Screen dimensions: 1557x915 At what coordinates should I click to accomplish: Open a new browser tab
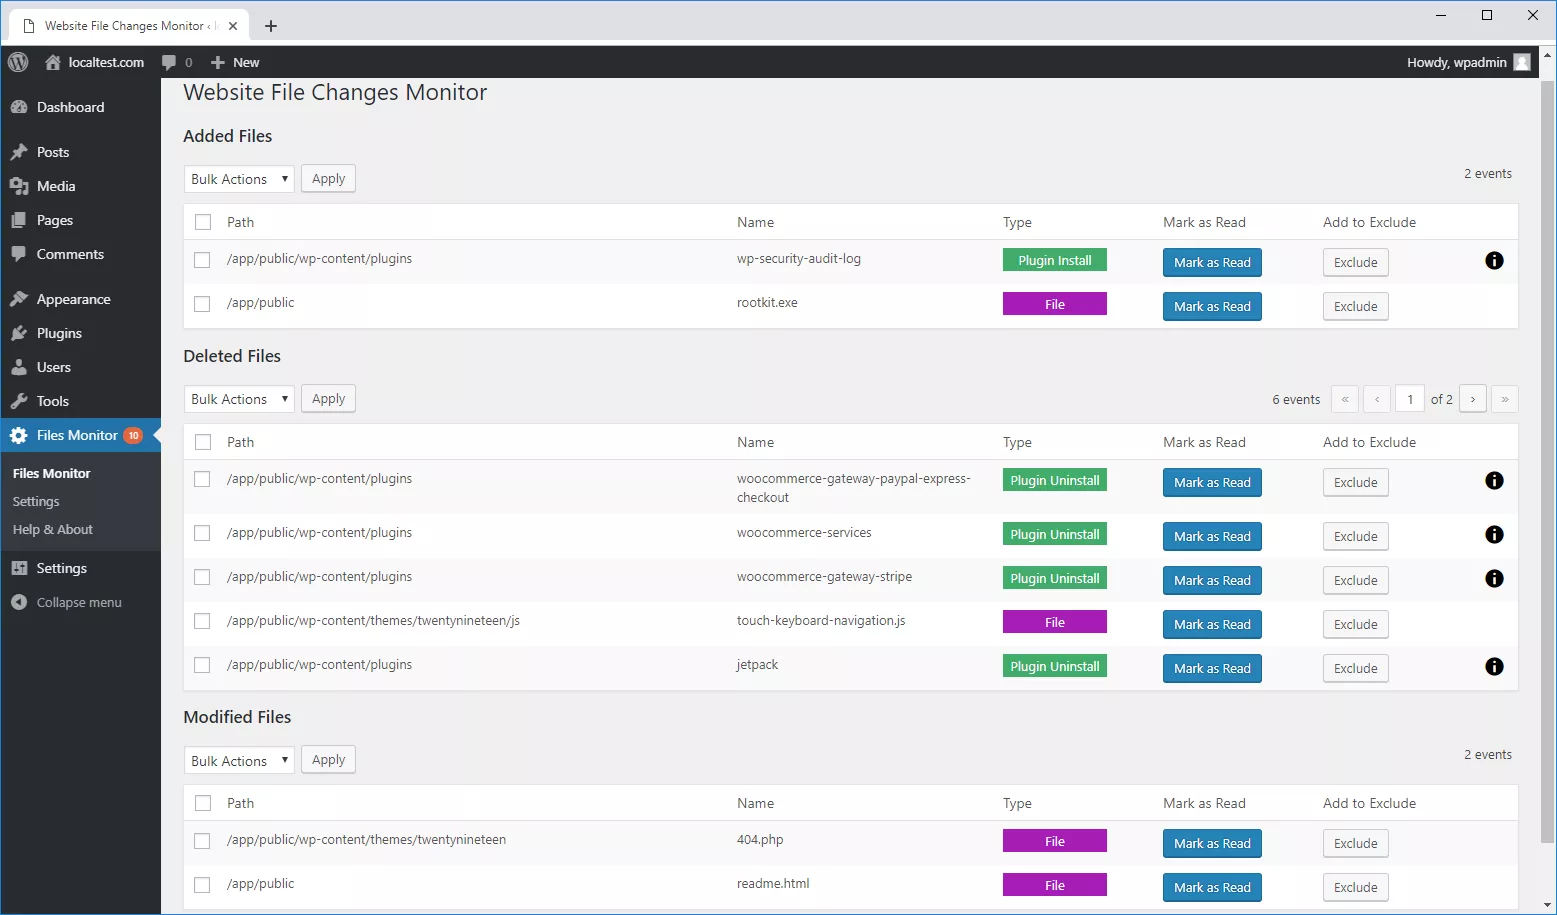click(271, 26)
